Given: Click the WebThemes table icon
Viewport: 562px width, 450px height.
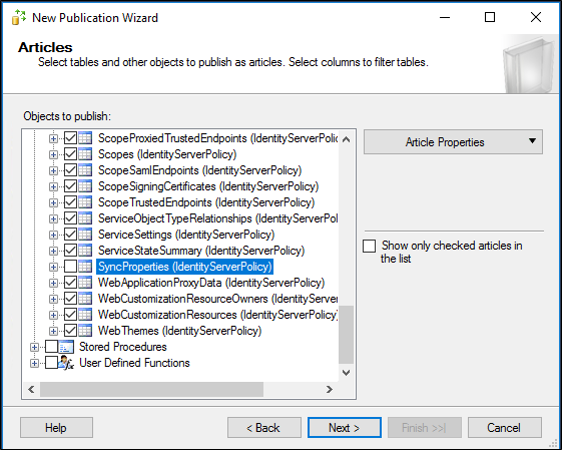Looking at the screenshot, I should 85,330.
